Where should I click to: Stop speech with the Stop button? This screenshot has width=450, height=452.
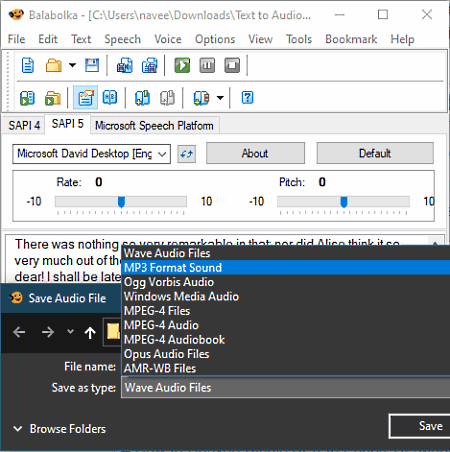coord(232,65)
